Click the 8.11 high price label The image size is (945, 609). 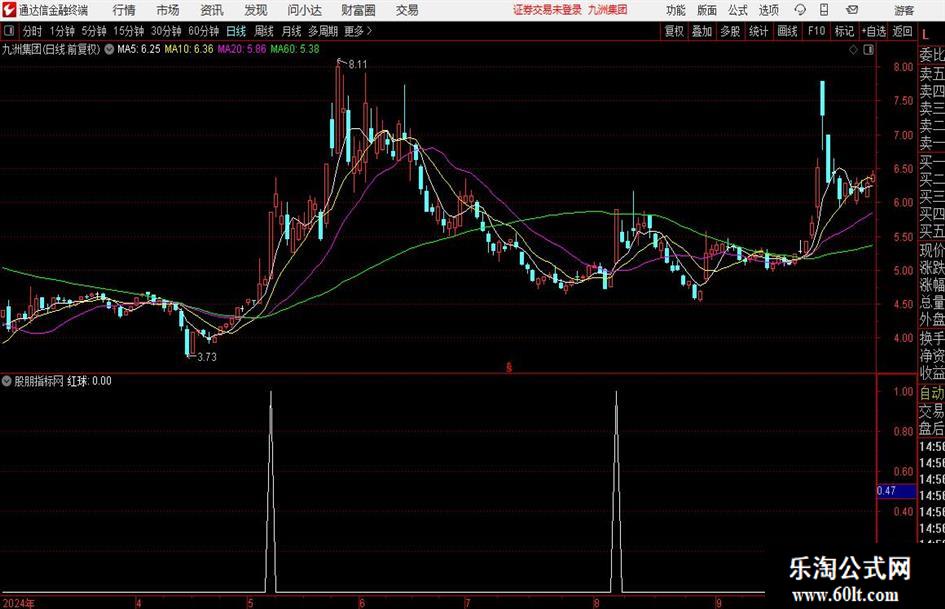[357, 65]
